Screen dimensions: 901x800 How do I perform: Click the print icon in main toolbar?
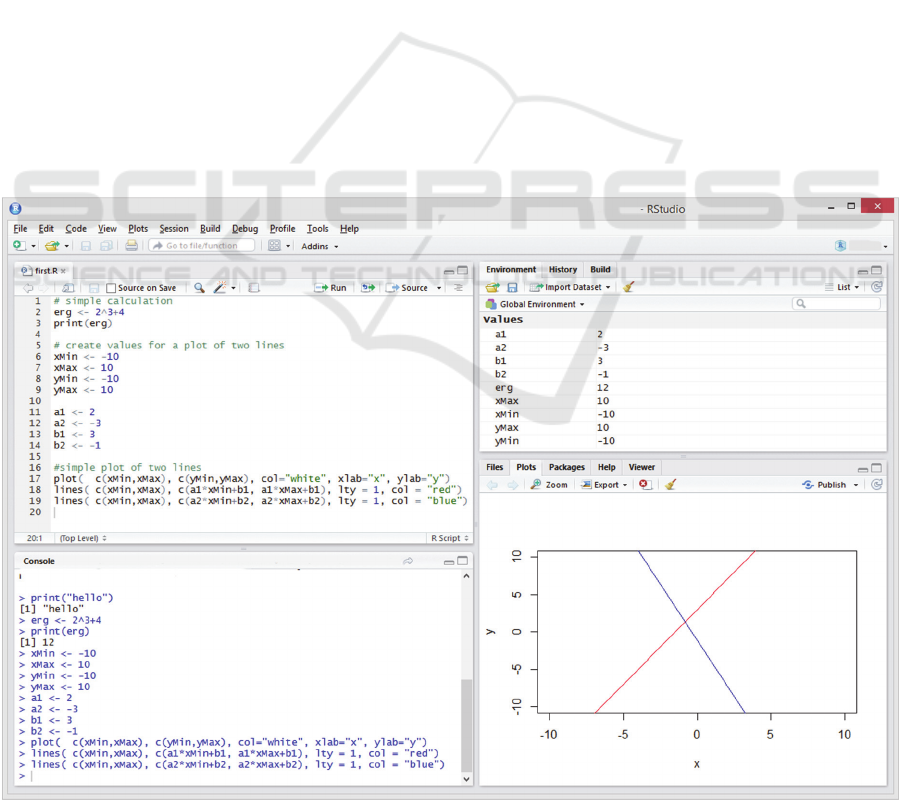131,246
